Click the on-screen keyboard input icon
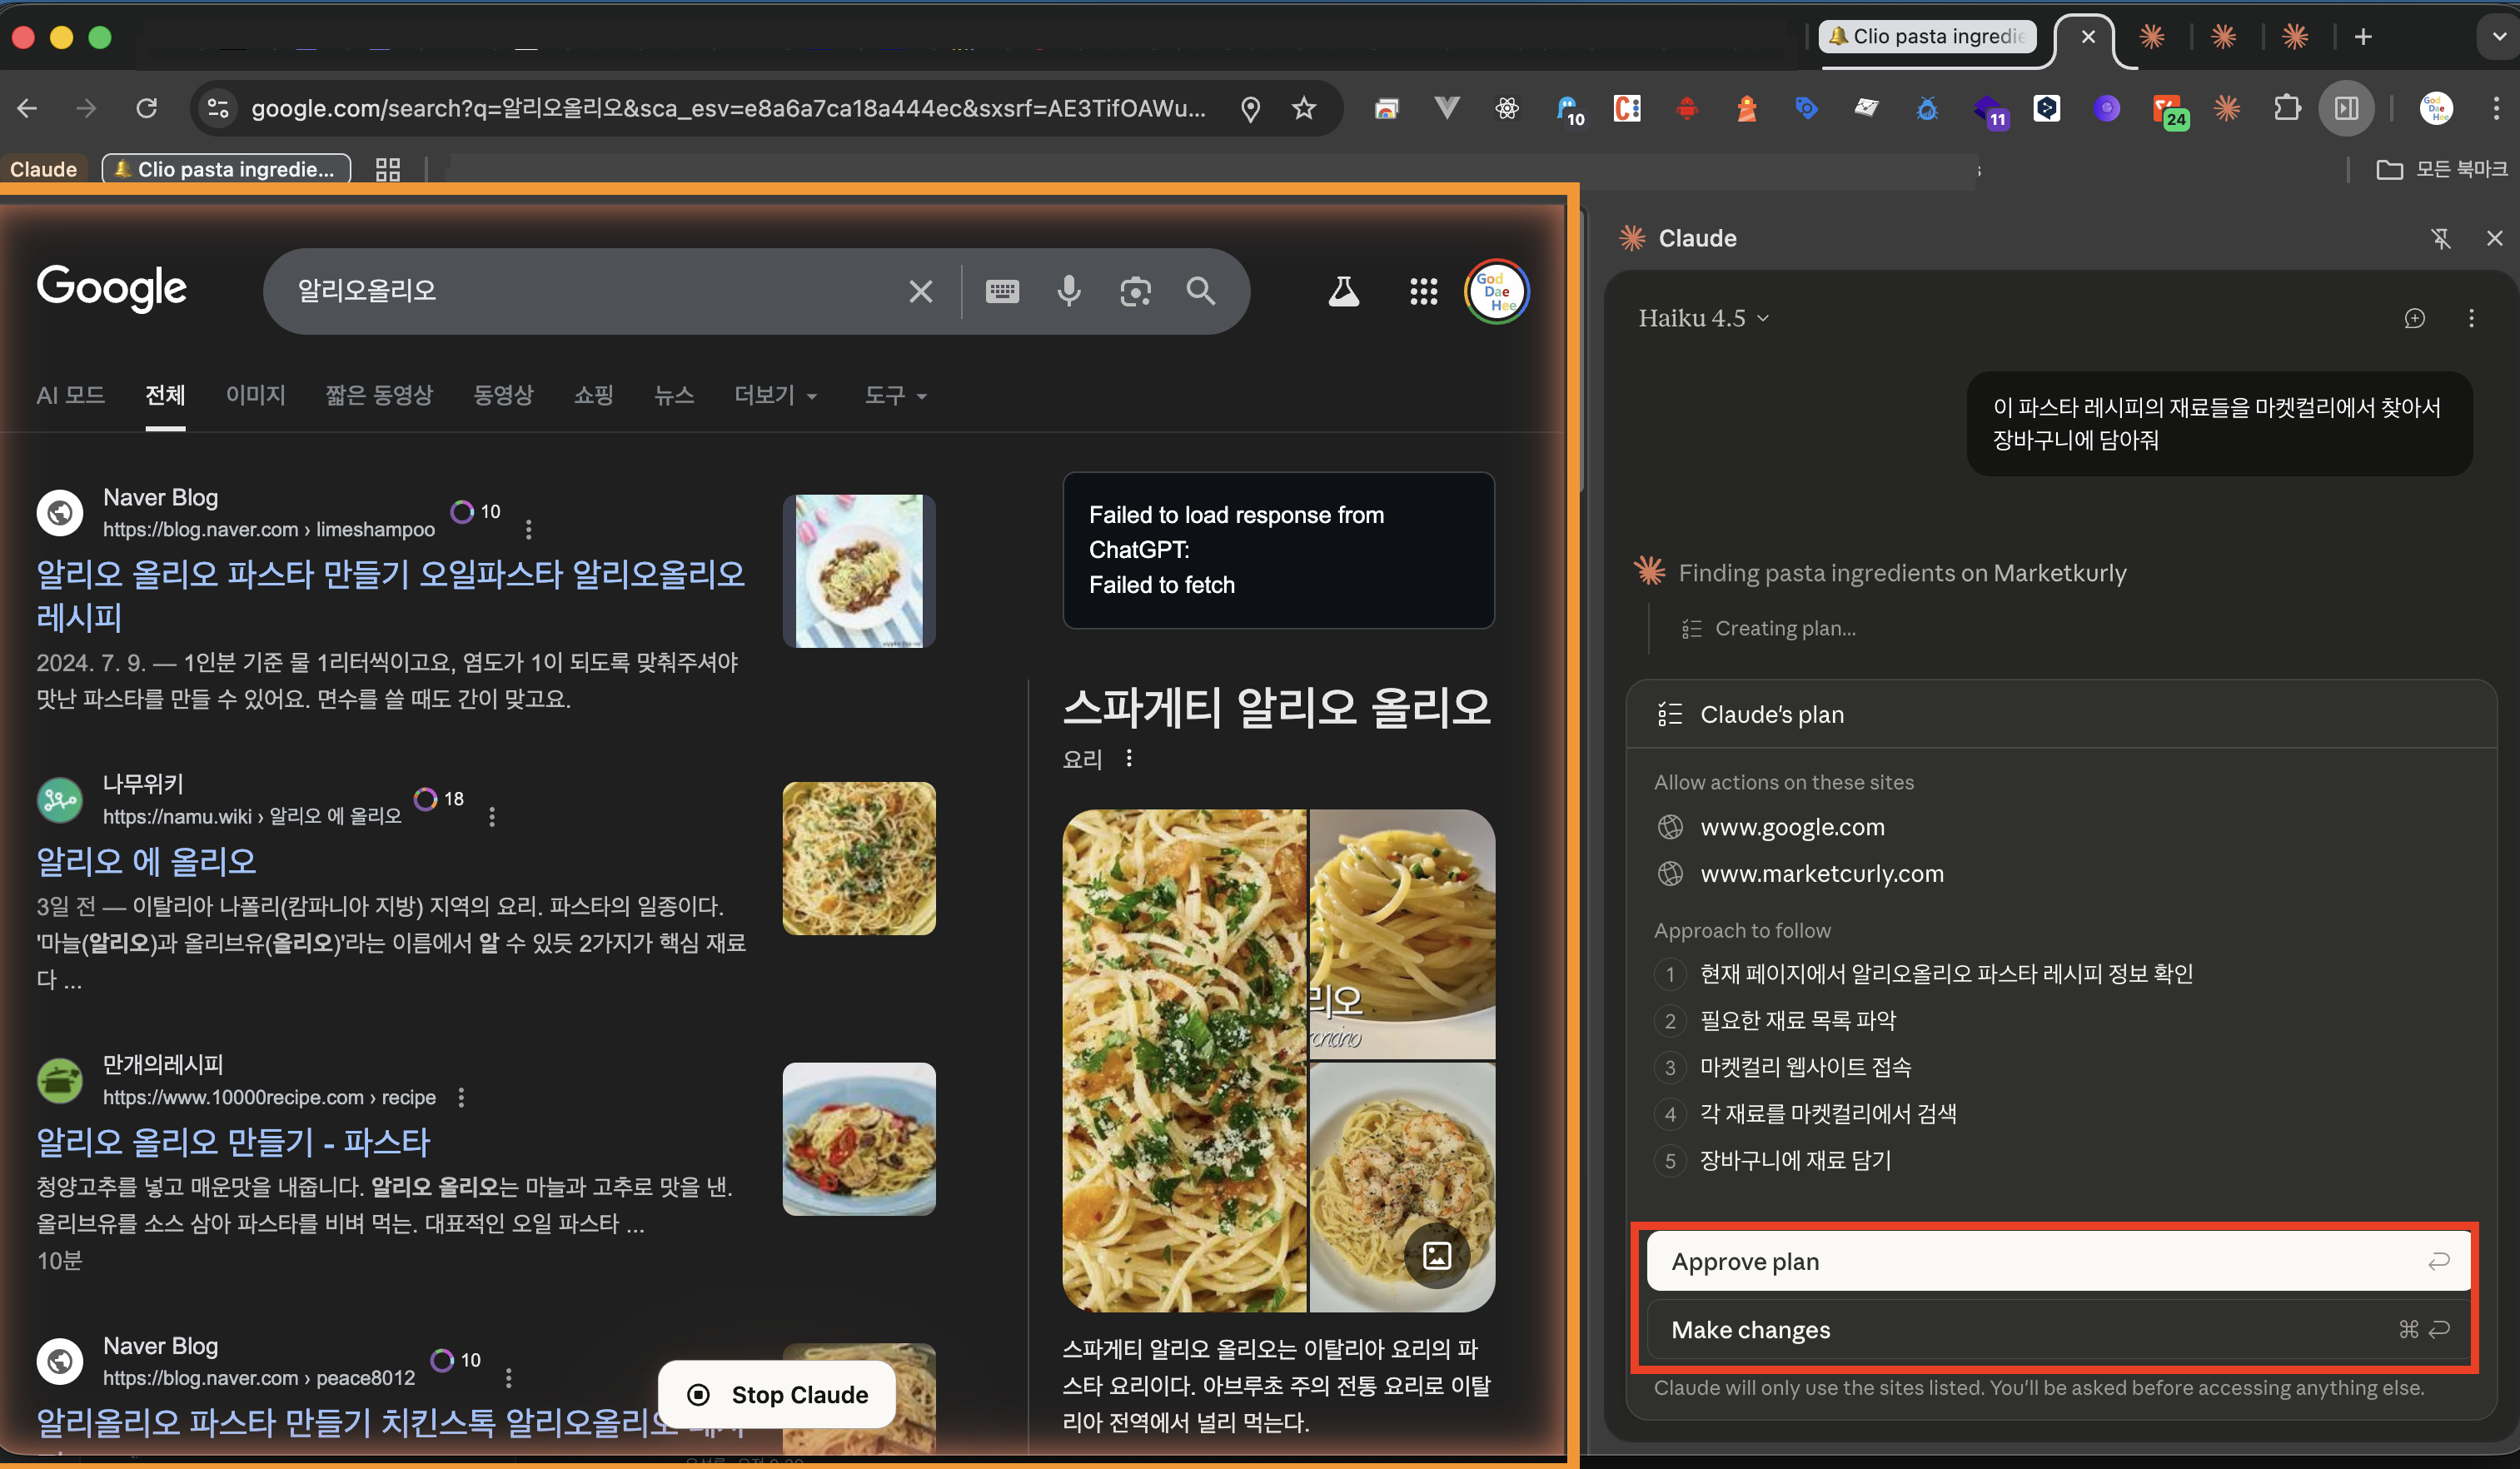The height and width of the screenshot is (1469, 2520). click(x=1002, y=291)
